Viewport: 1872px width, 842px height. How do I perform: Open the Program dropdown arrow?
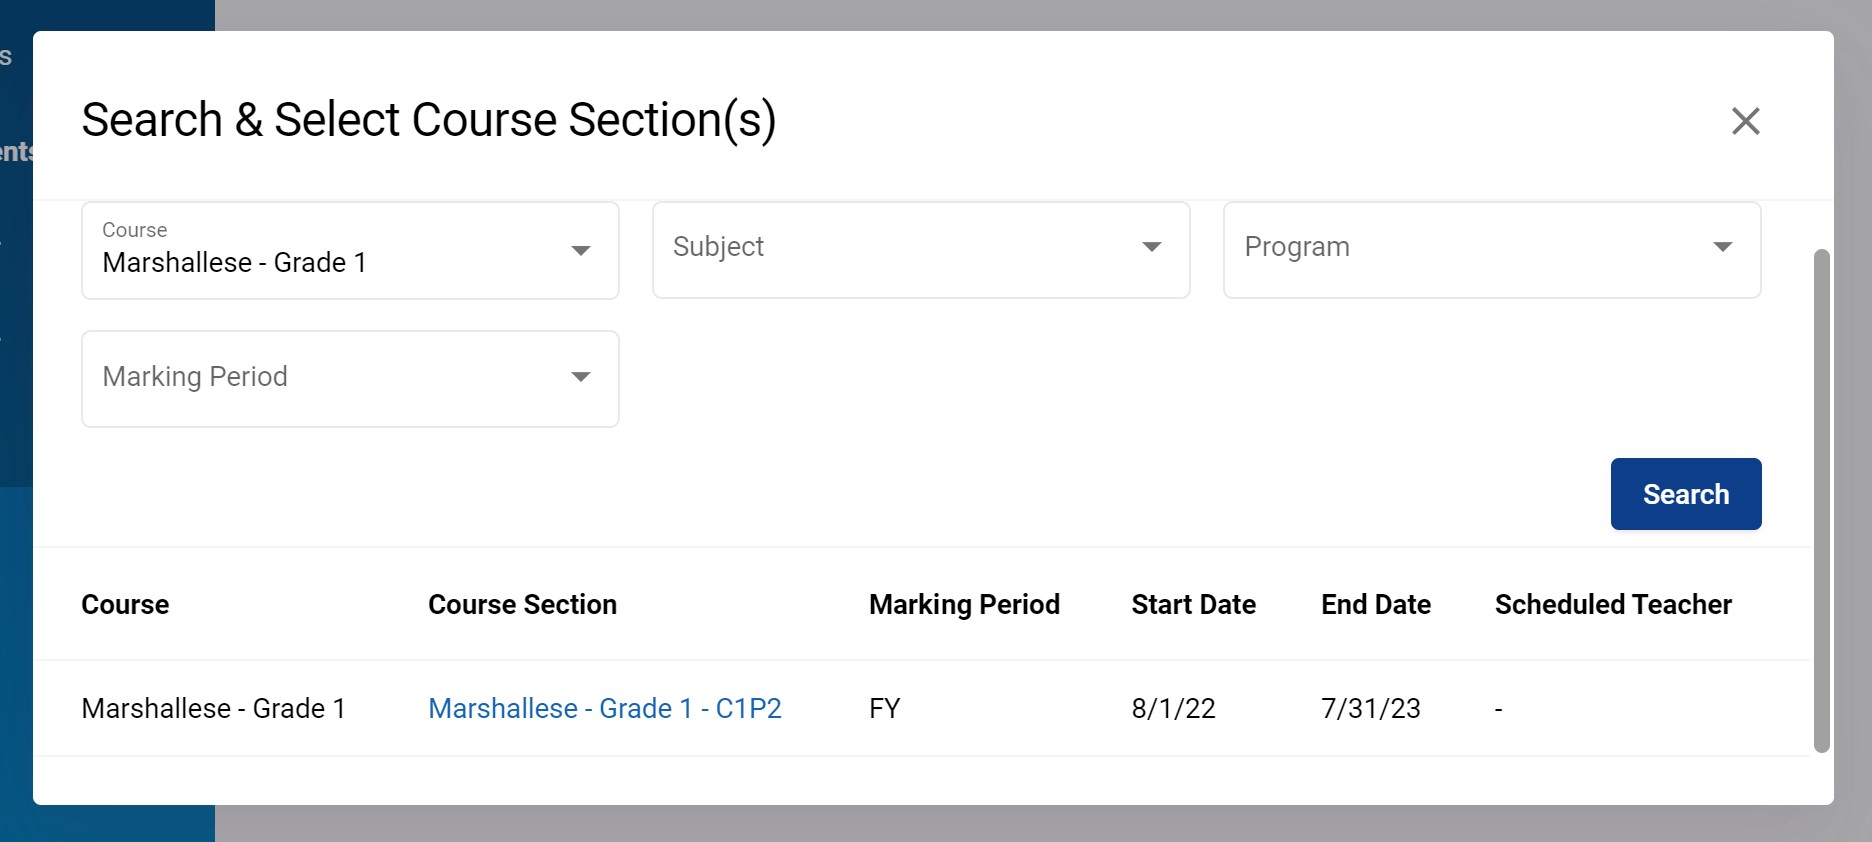(x=1722, y=247)
